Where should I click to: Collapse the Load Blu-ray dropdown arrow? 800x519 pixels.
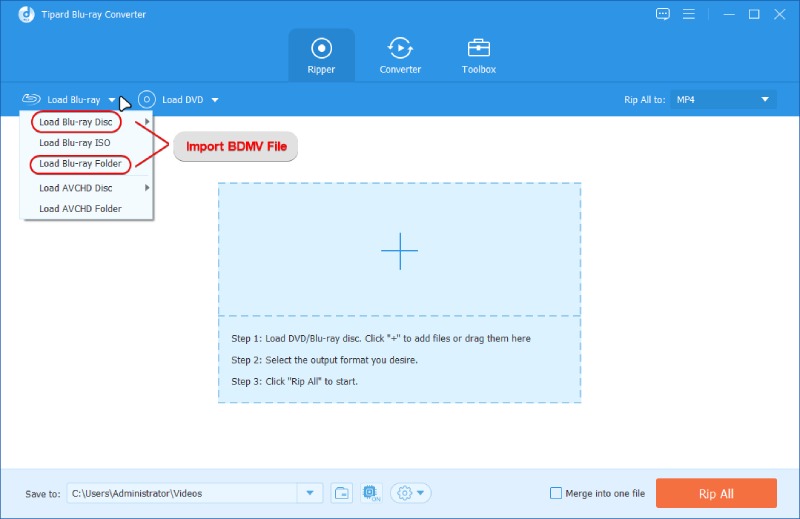click(112, 100)
